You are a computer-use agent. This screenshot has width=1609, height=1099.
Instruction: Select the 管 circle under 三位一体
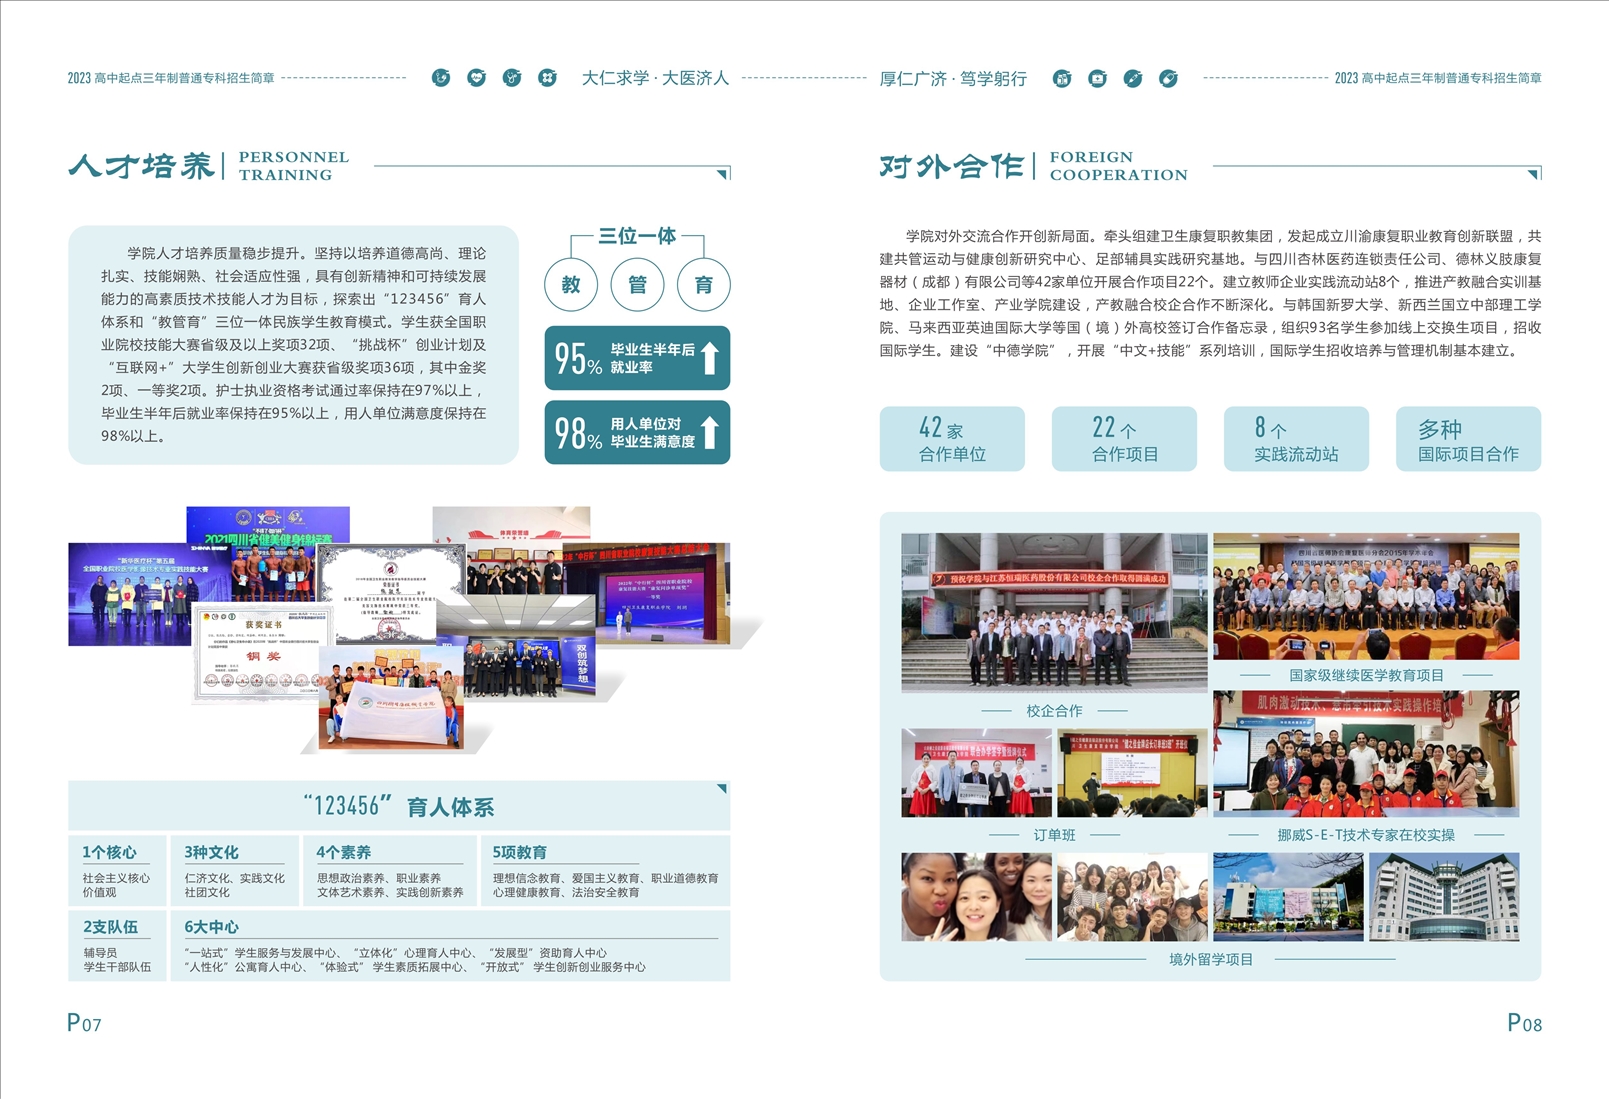637,285
